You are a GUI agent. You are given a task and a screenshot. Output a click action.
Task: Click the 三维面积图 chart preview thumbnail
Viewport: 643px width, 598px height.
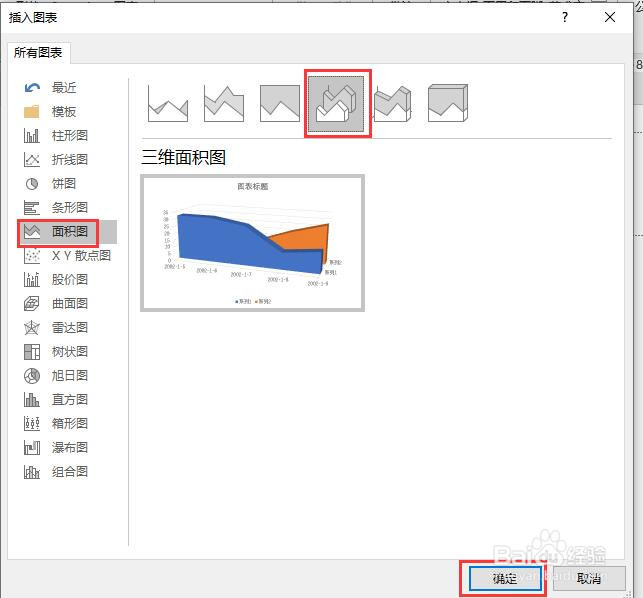point(253,243)
